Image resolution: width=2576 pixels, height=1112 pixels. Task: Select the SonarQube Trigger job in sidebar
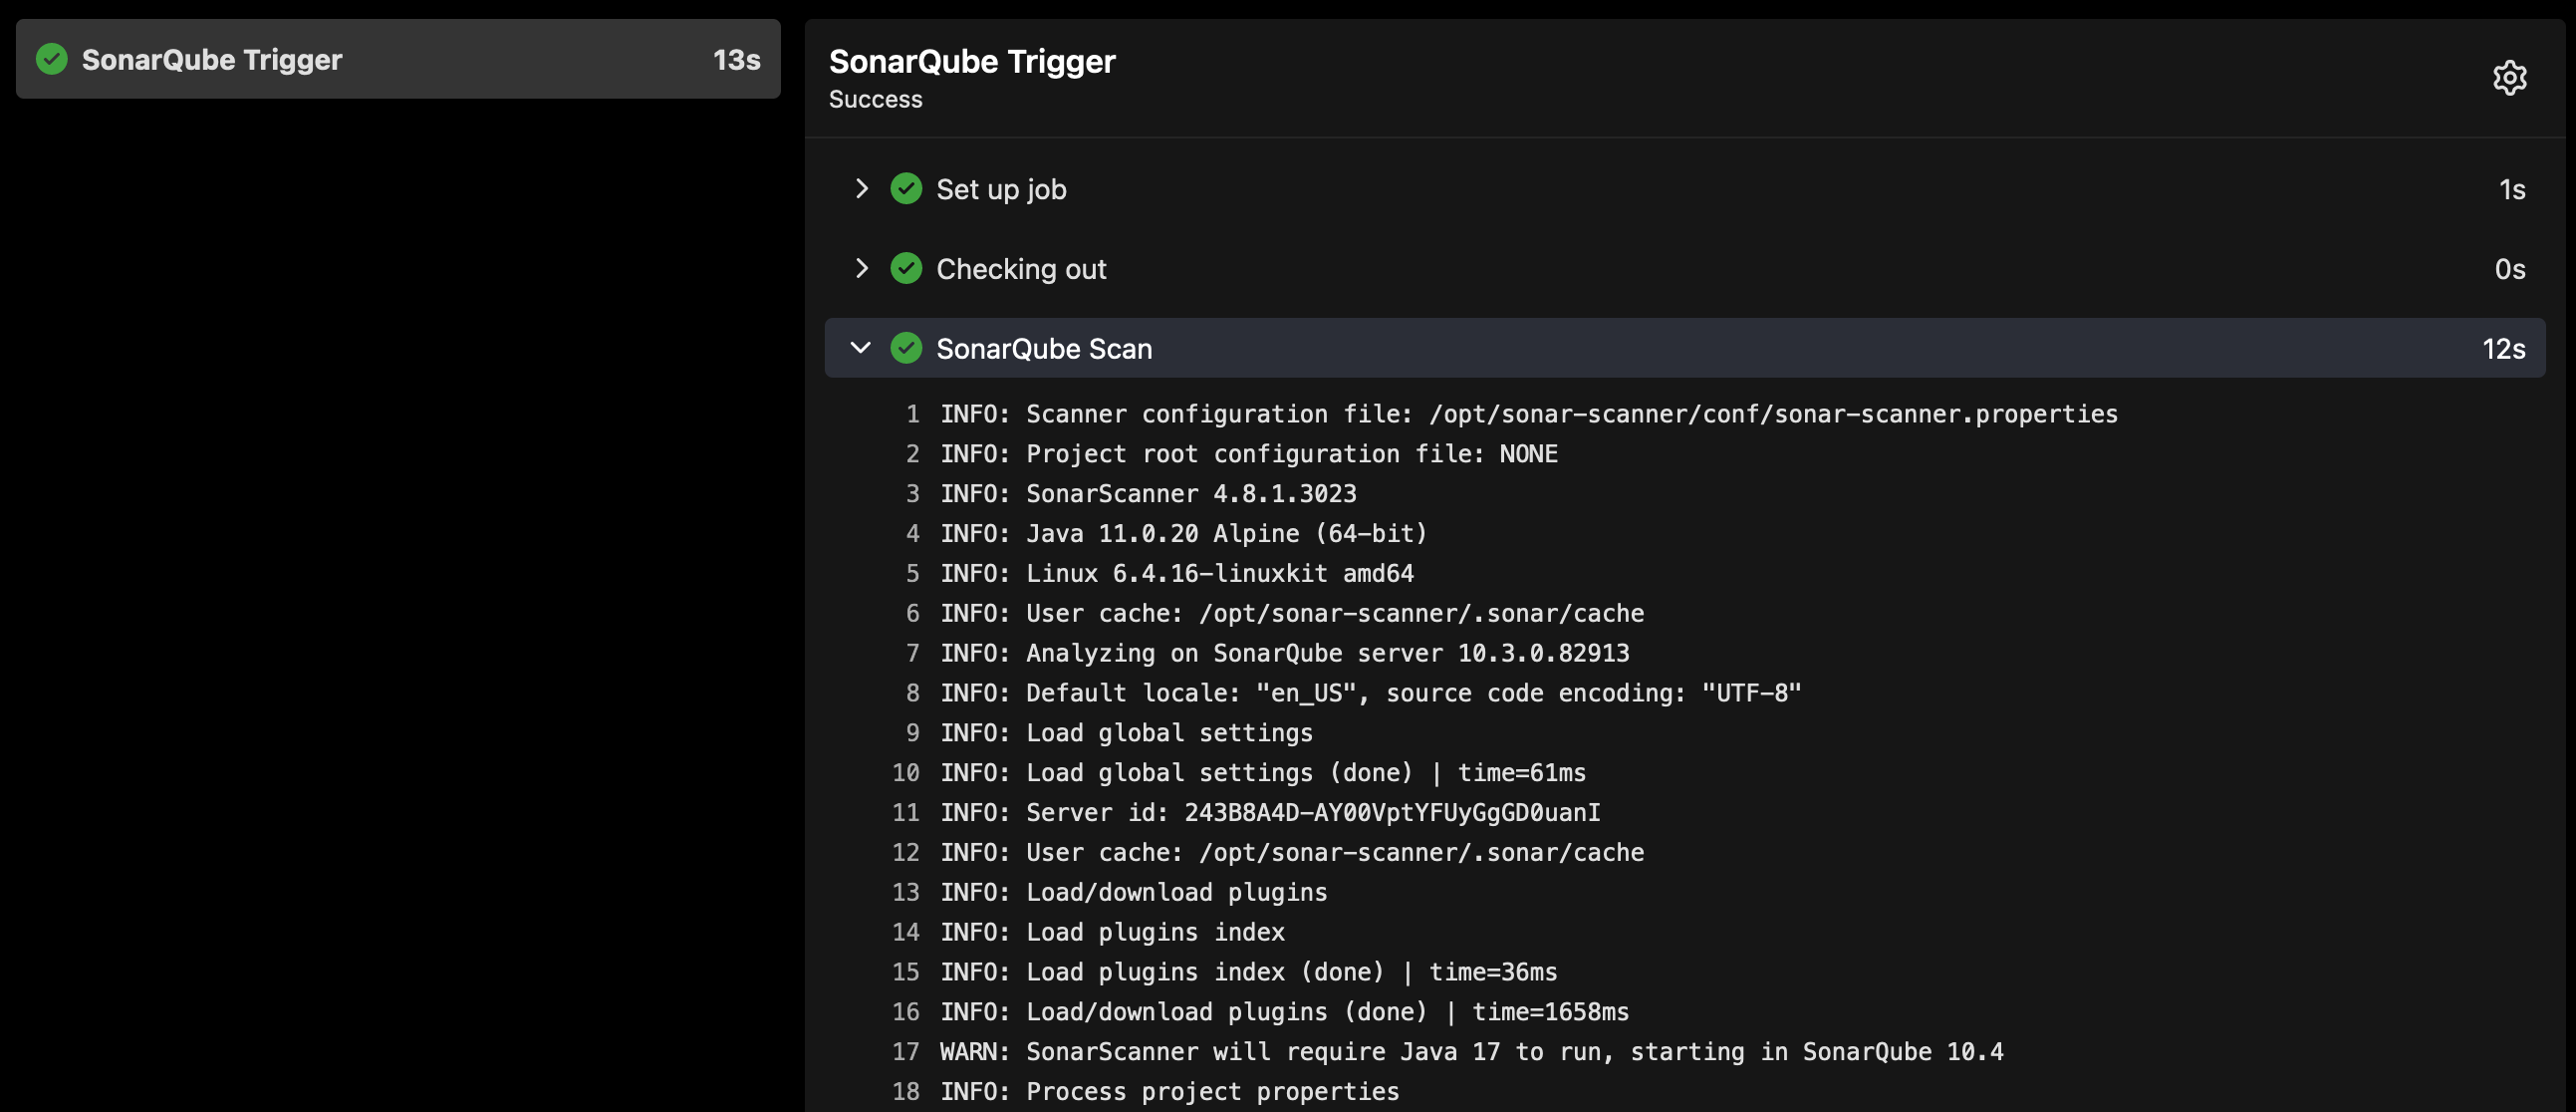coord(397,59)
